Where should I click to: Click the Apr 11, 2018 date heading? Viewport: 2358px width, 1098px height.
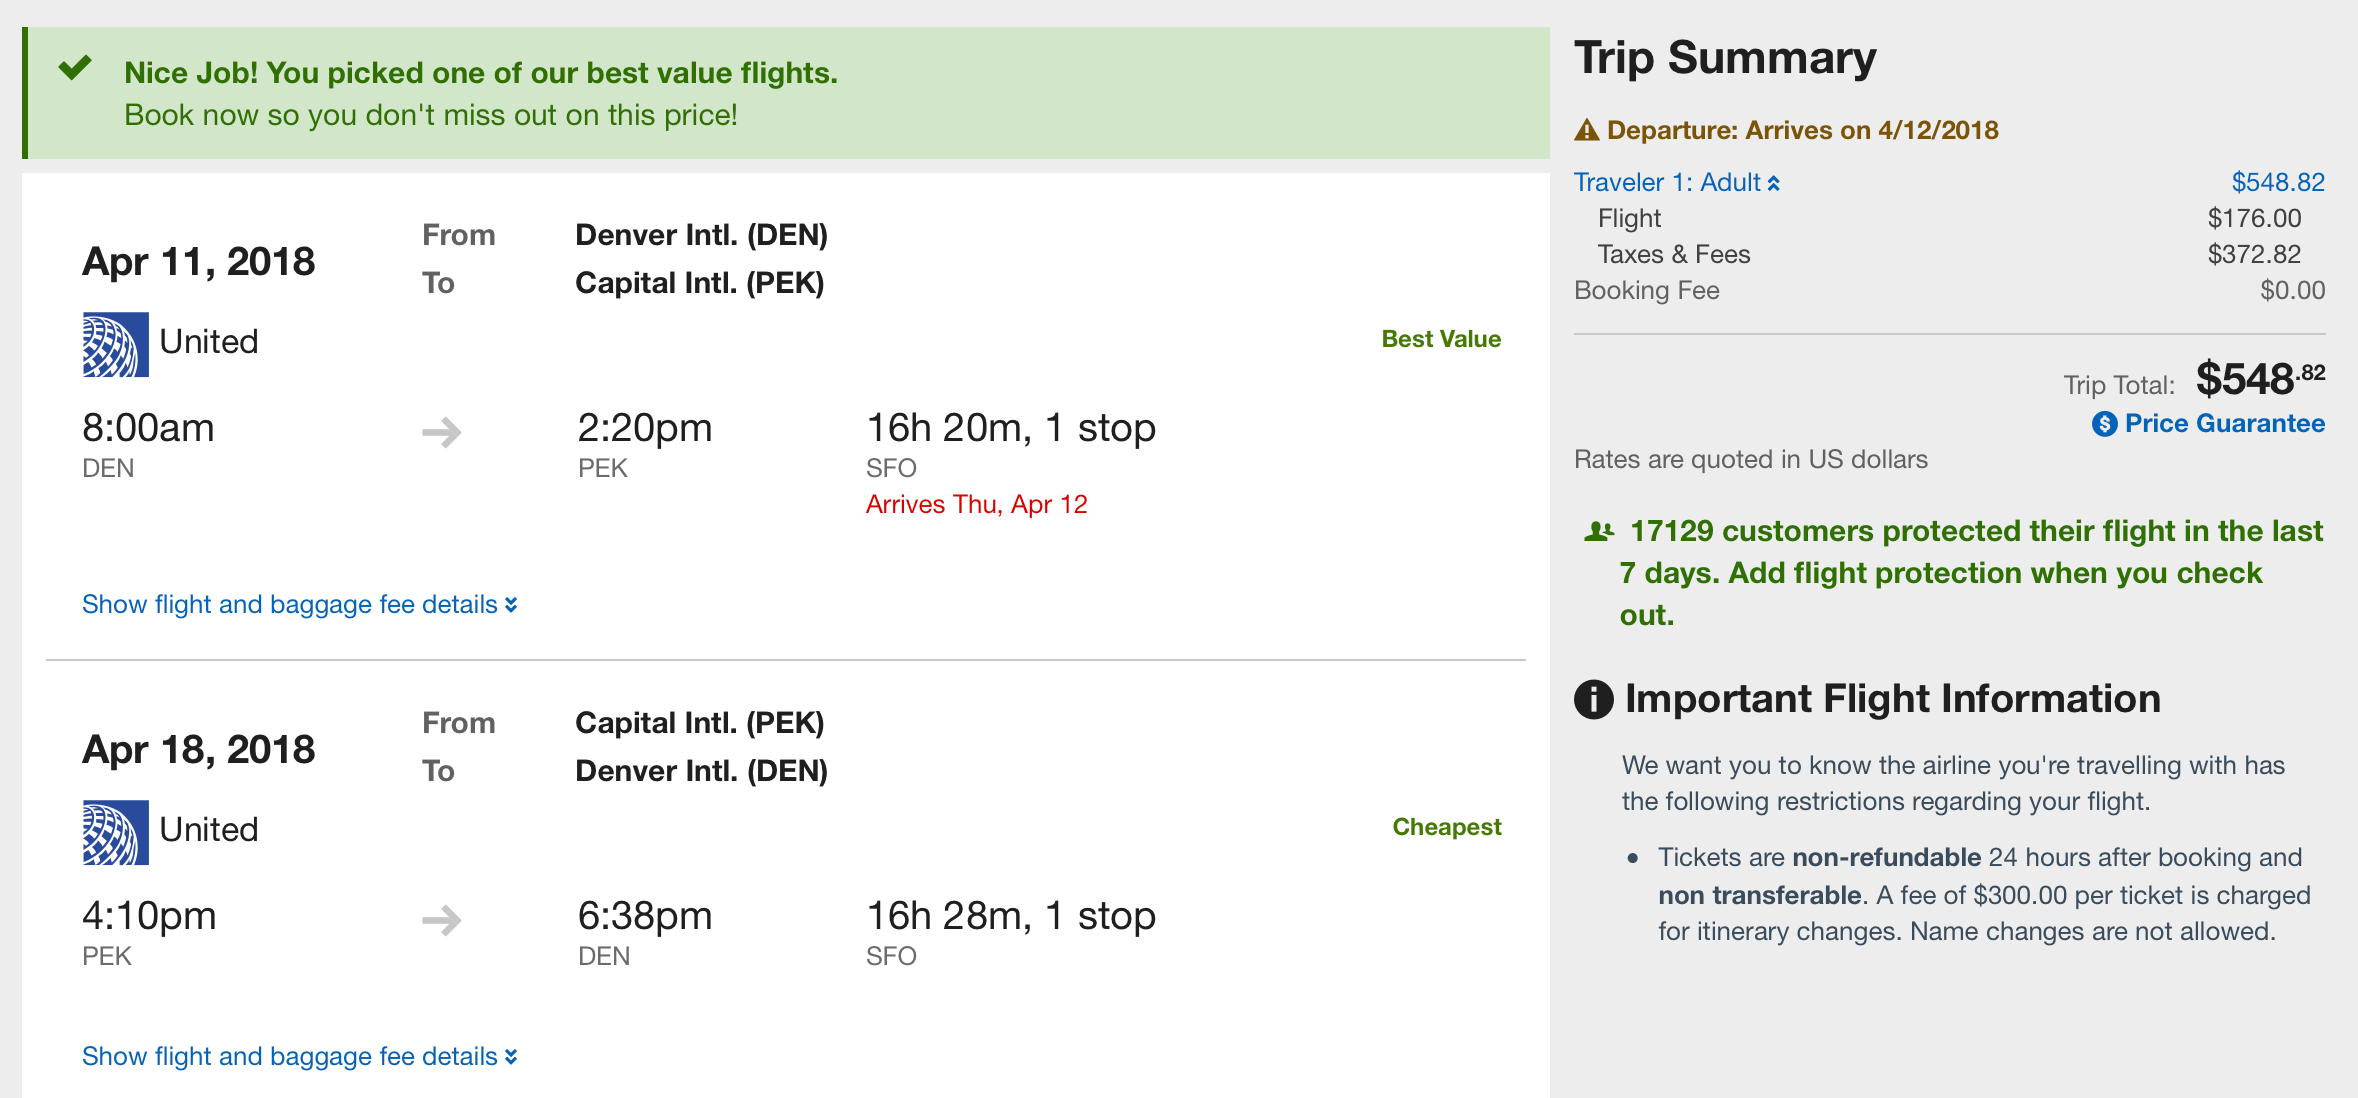point(199,262)
